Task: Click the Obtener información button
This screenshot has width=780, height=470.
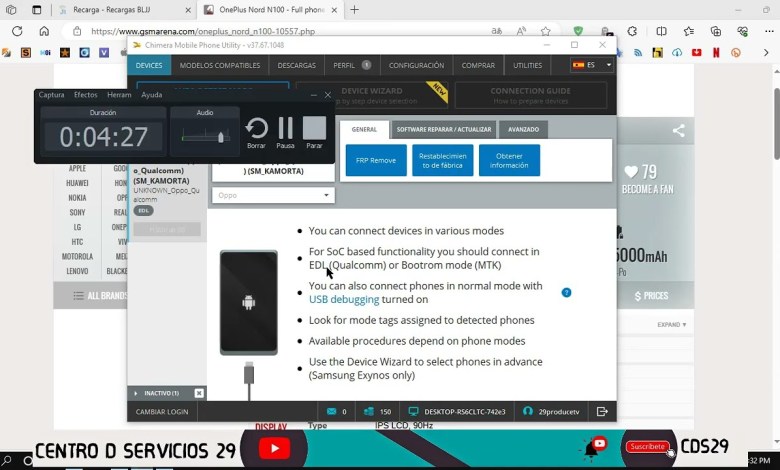Action: coord(509,160)
